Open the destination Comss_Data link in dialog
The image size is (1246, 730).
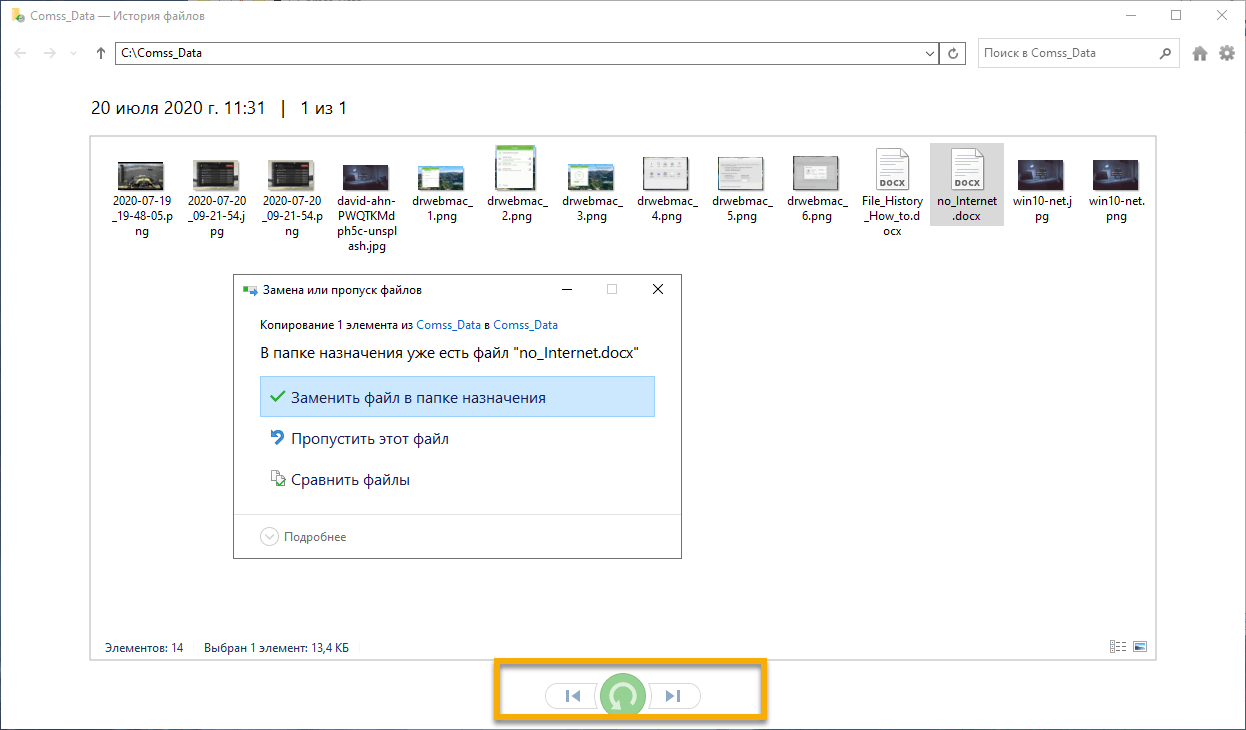click(526, 325)
